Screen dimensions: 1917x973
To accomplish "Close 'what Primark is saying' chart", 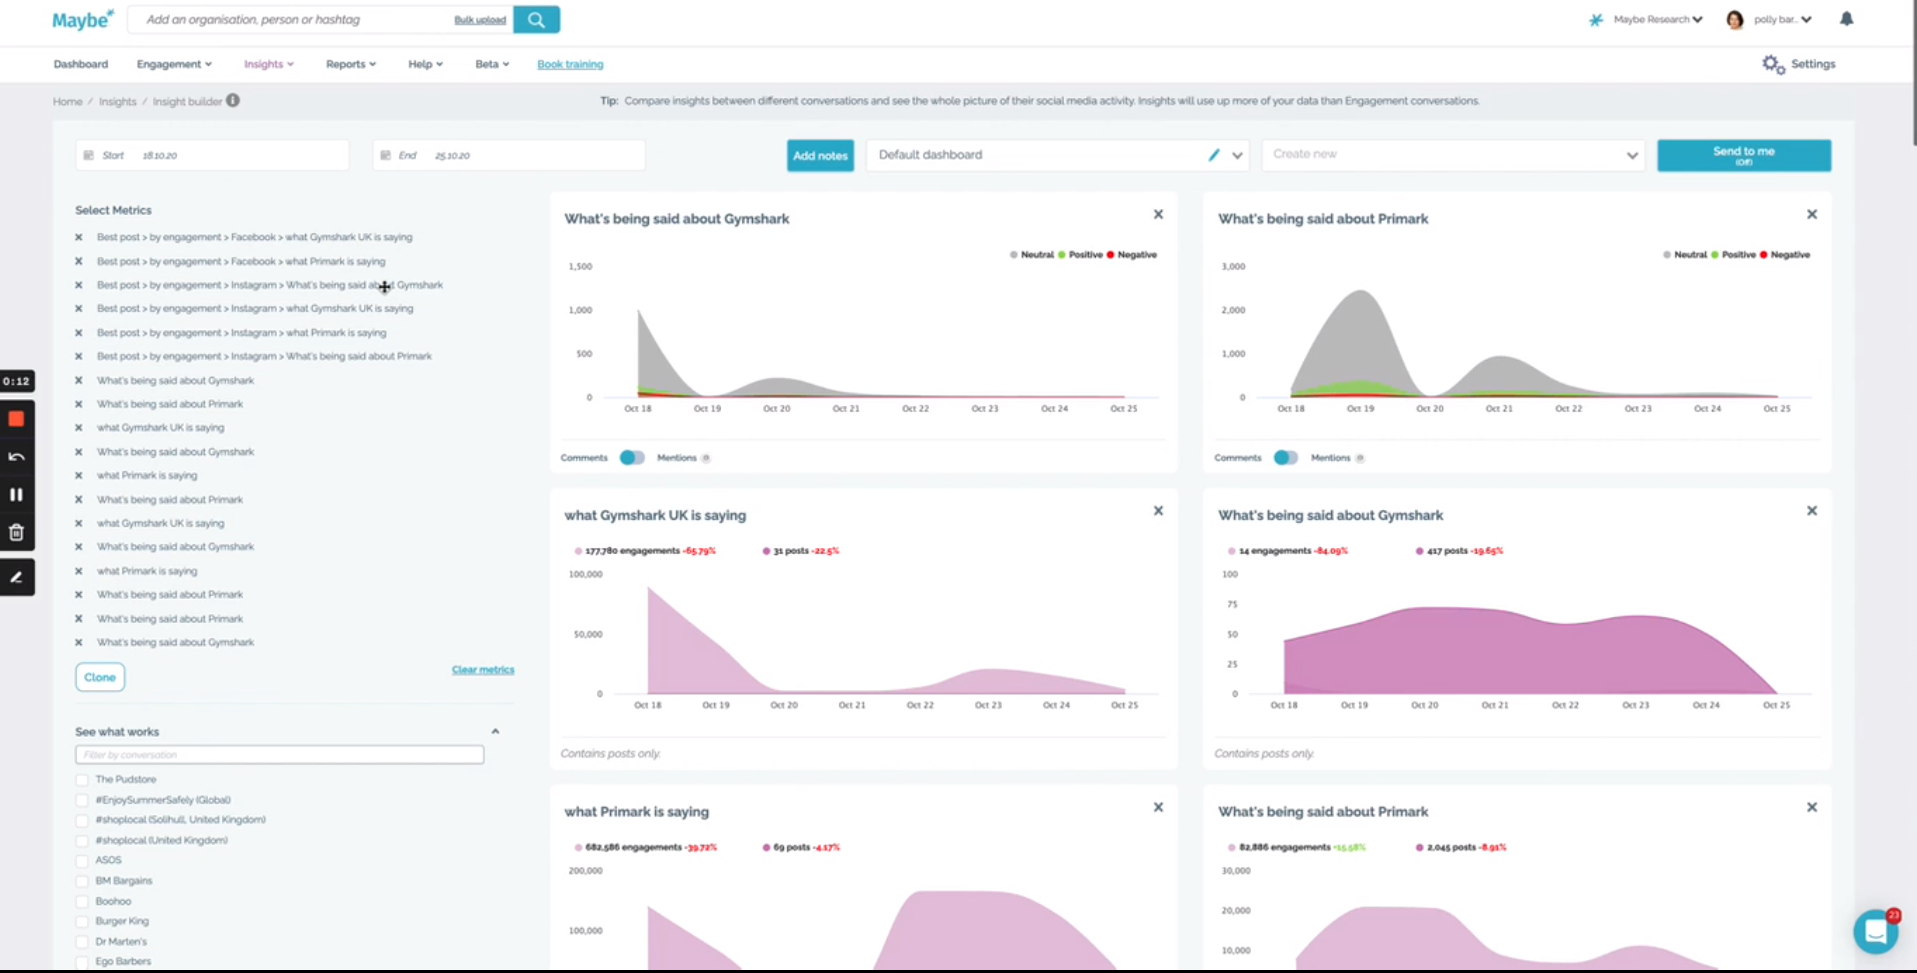I will [1158, 807].
